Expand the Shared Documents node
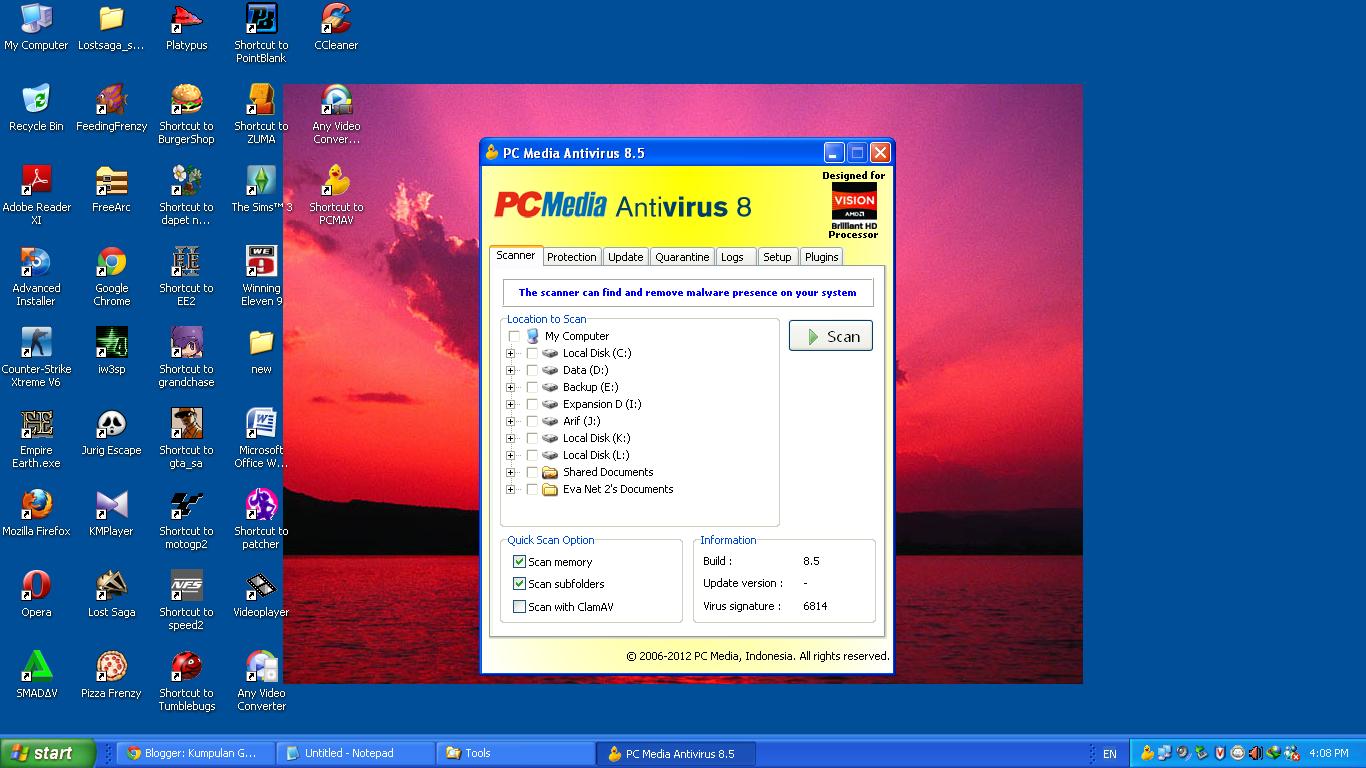 510,472
